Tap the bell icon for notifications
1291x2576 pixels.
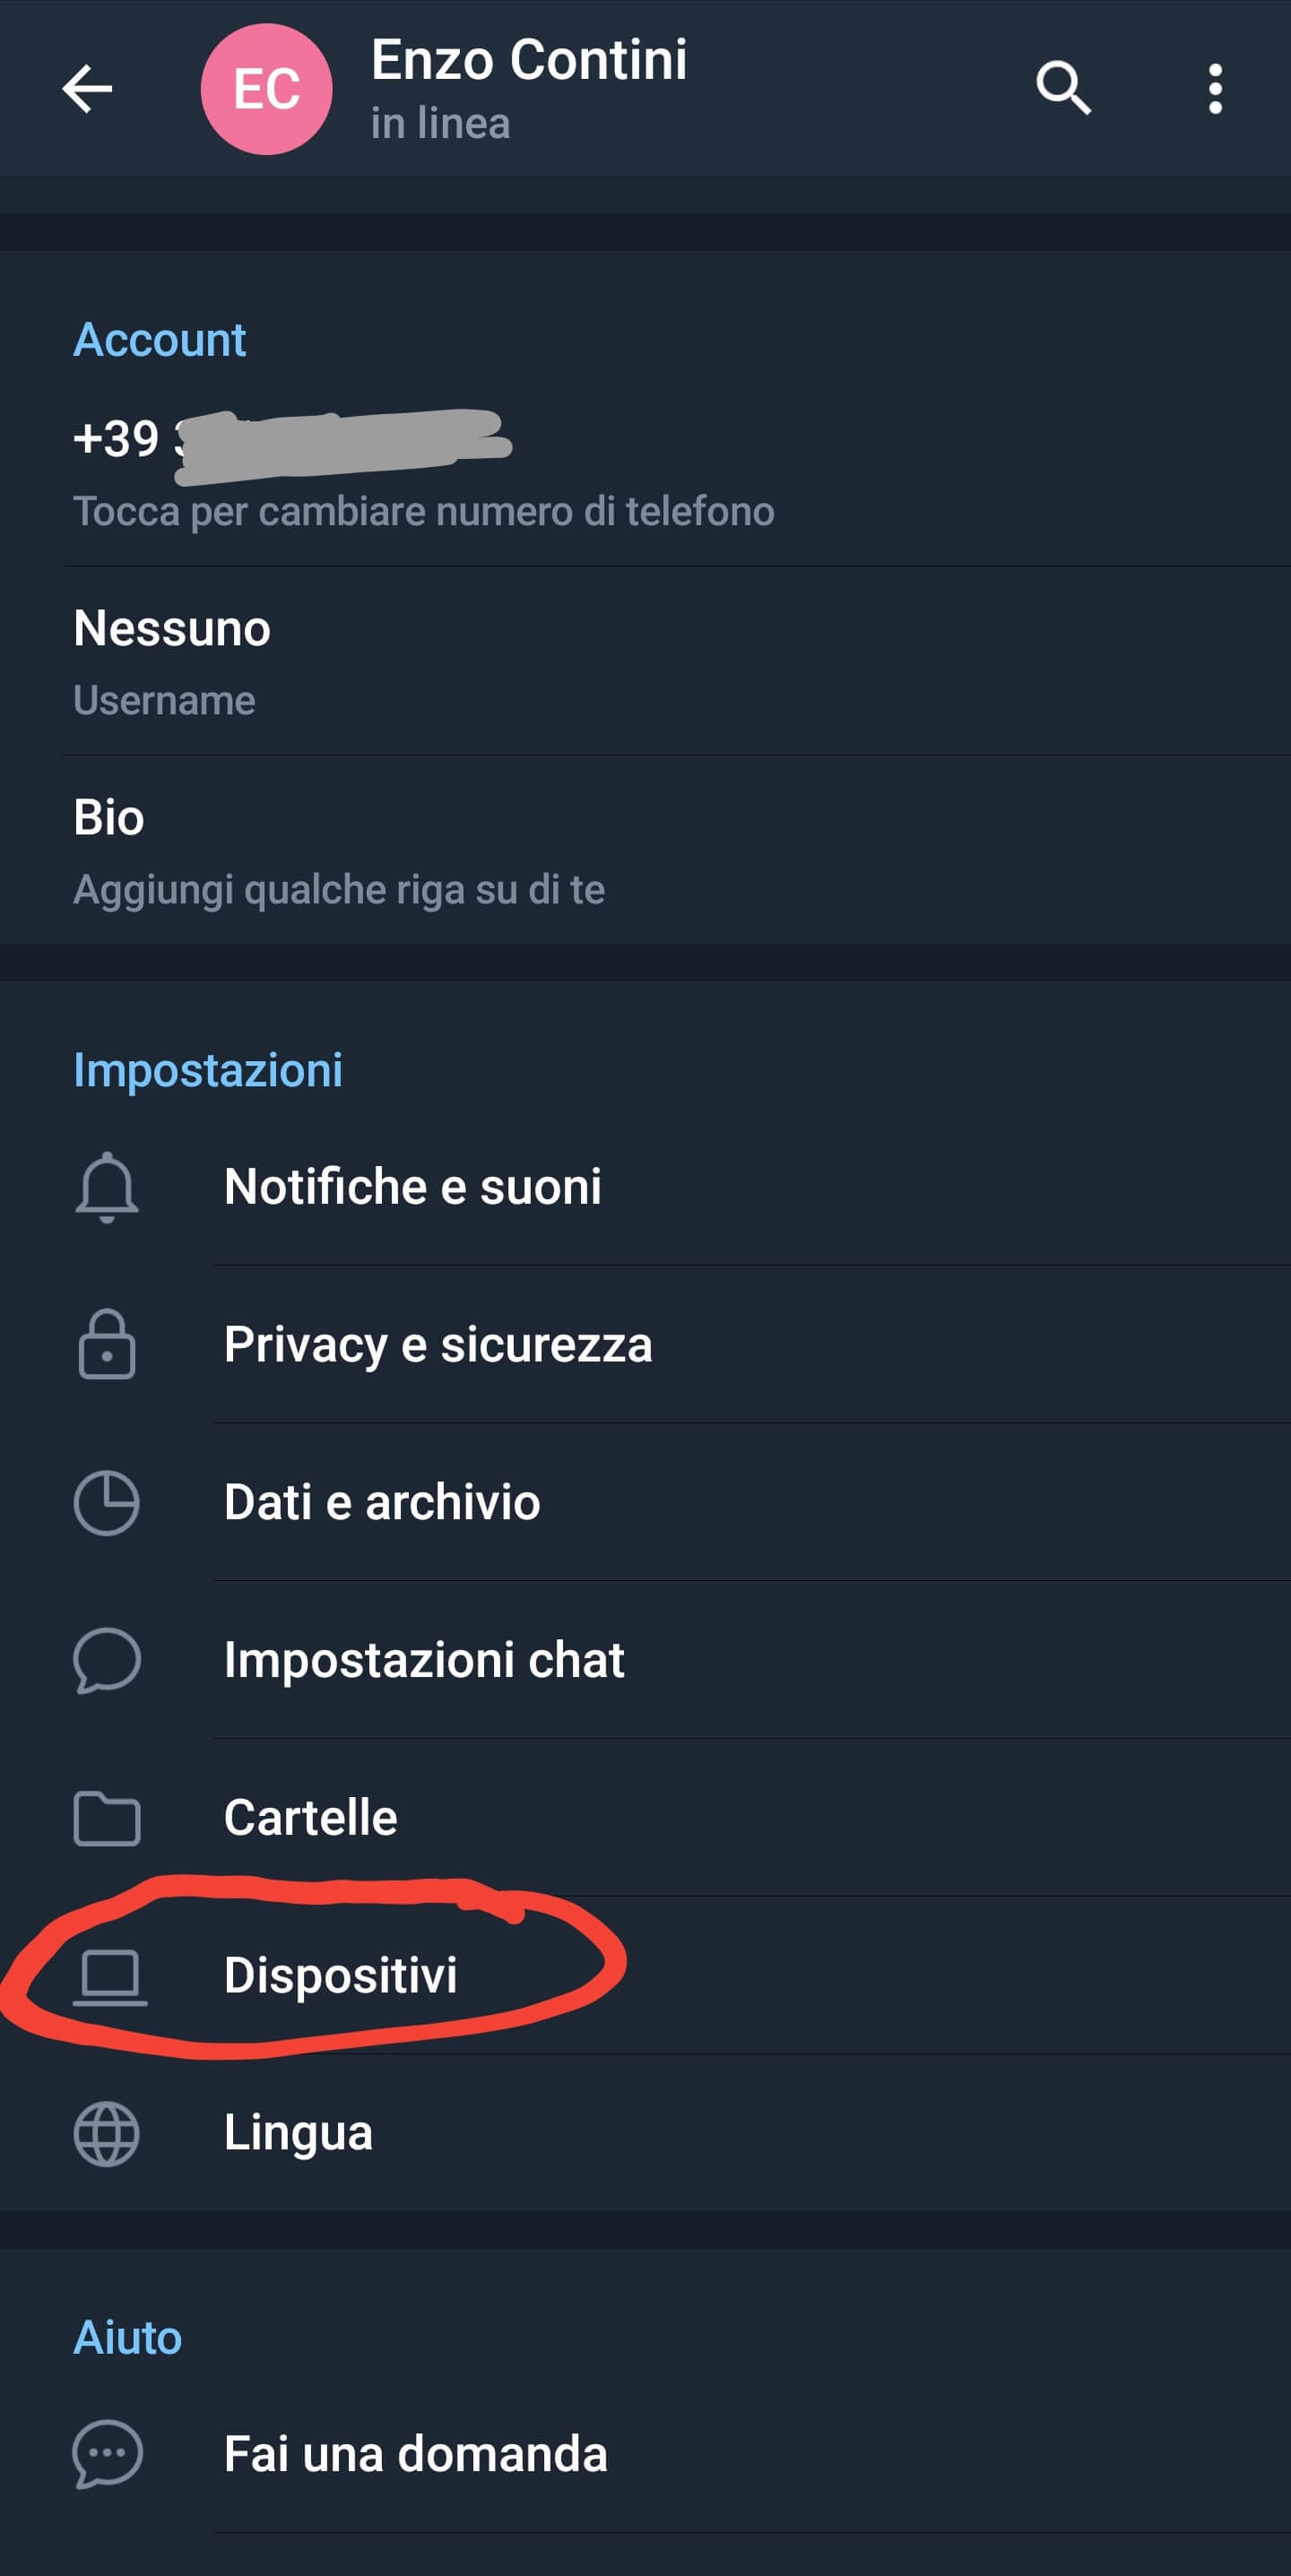coord(107,1187)
